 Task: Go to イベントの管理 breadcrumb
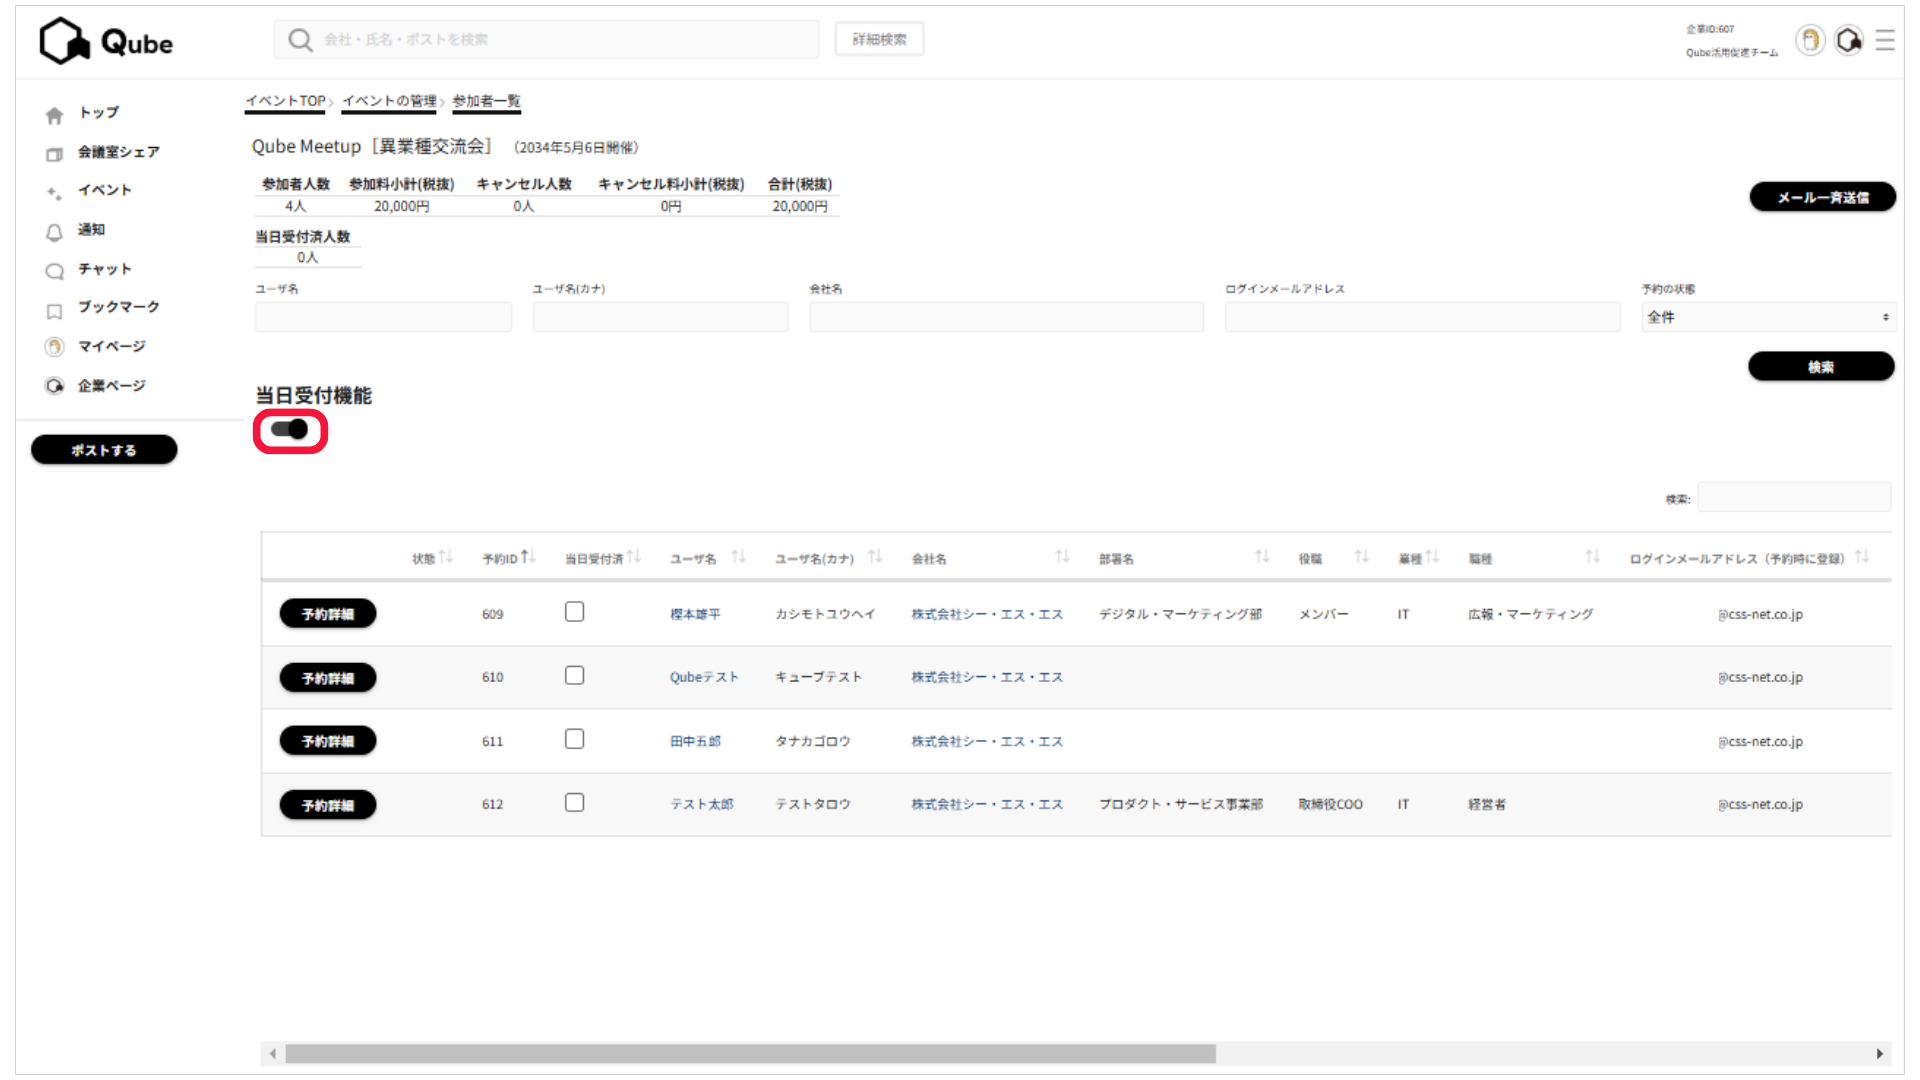click(389, 101)
